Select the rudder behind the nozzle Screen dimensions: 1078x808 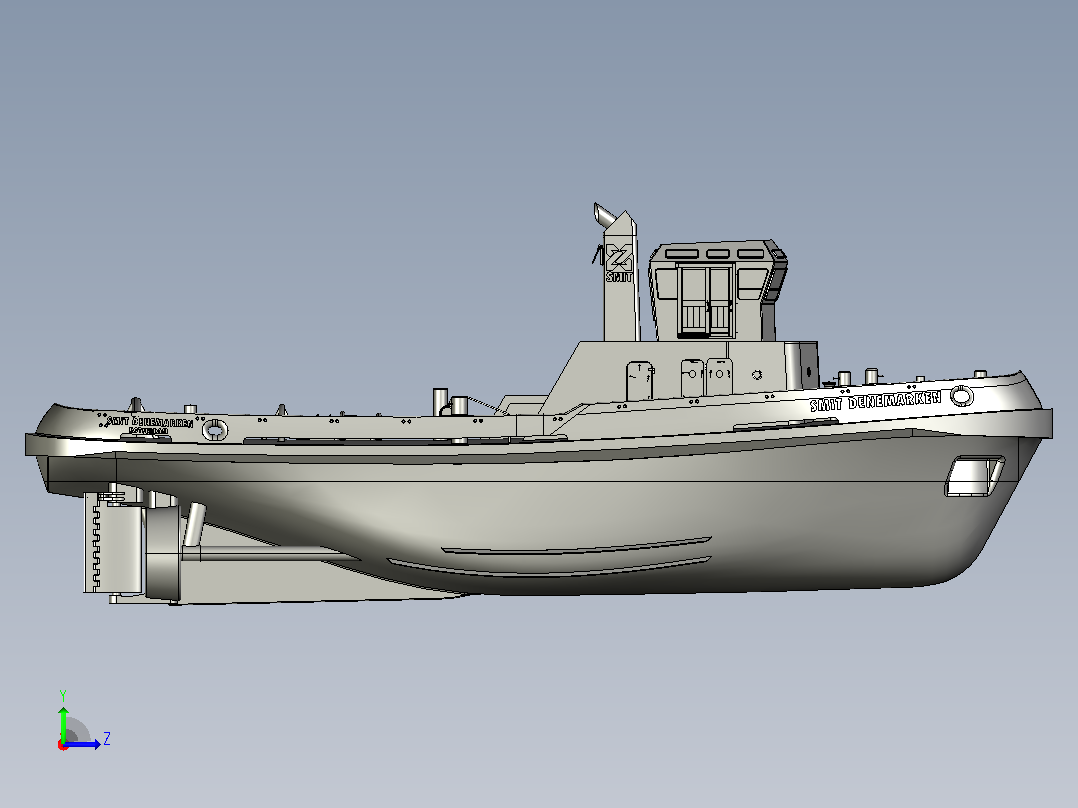115,543
